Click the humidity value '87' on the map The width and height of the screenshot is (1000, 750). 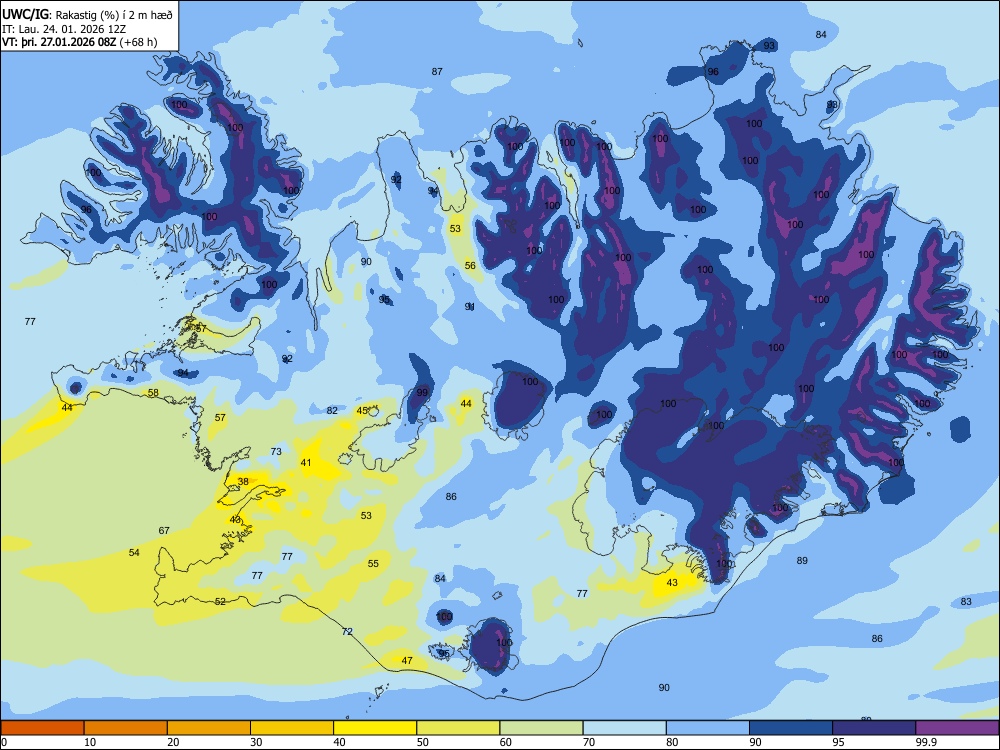pos(437,71)
